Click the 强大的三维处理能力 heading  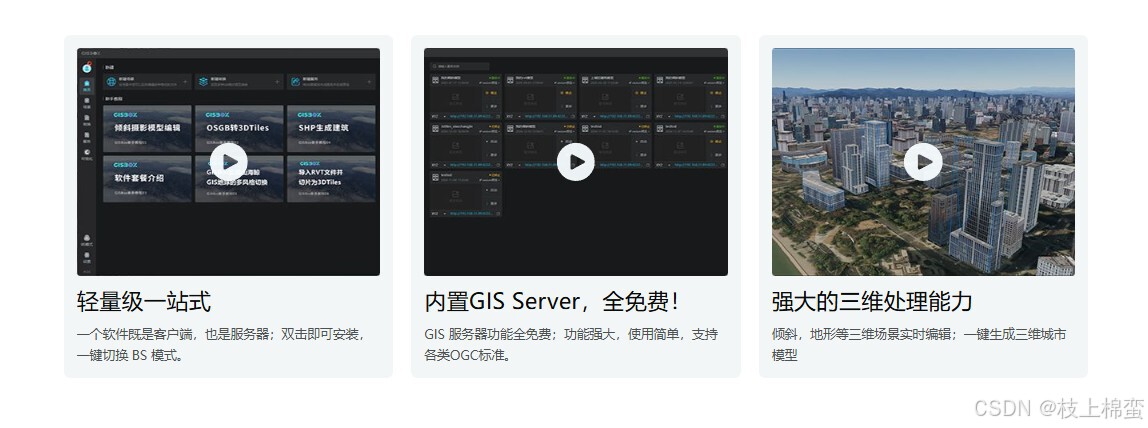point(872,301)
